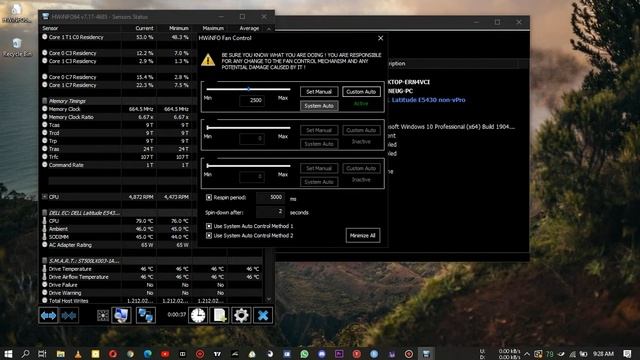
Task: Toggle Use System Auto Control Method 2
Action: [x=209, y=236]
